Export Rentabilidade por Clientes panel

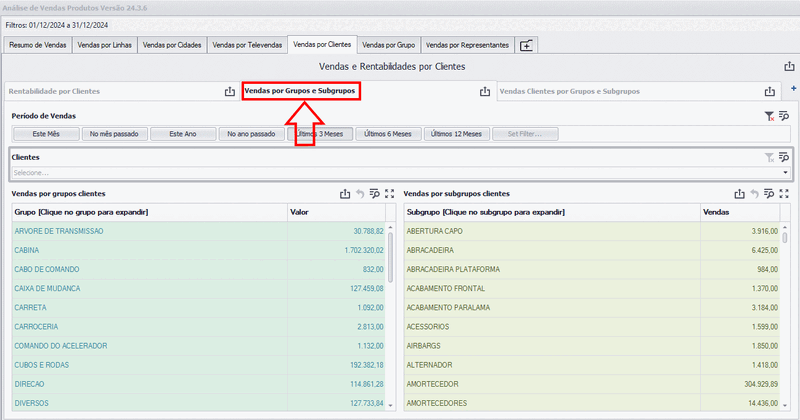click(x=230, y=91)
